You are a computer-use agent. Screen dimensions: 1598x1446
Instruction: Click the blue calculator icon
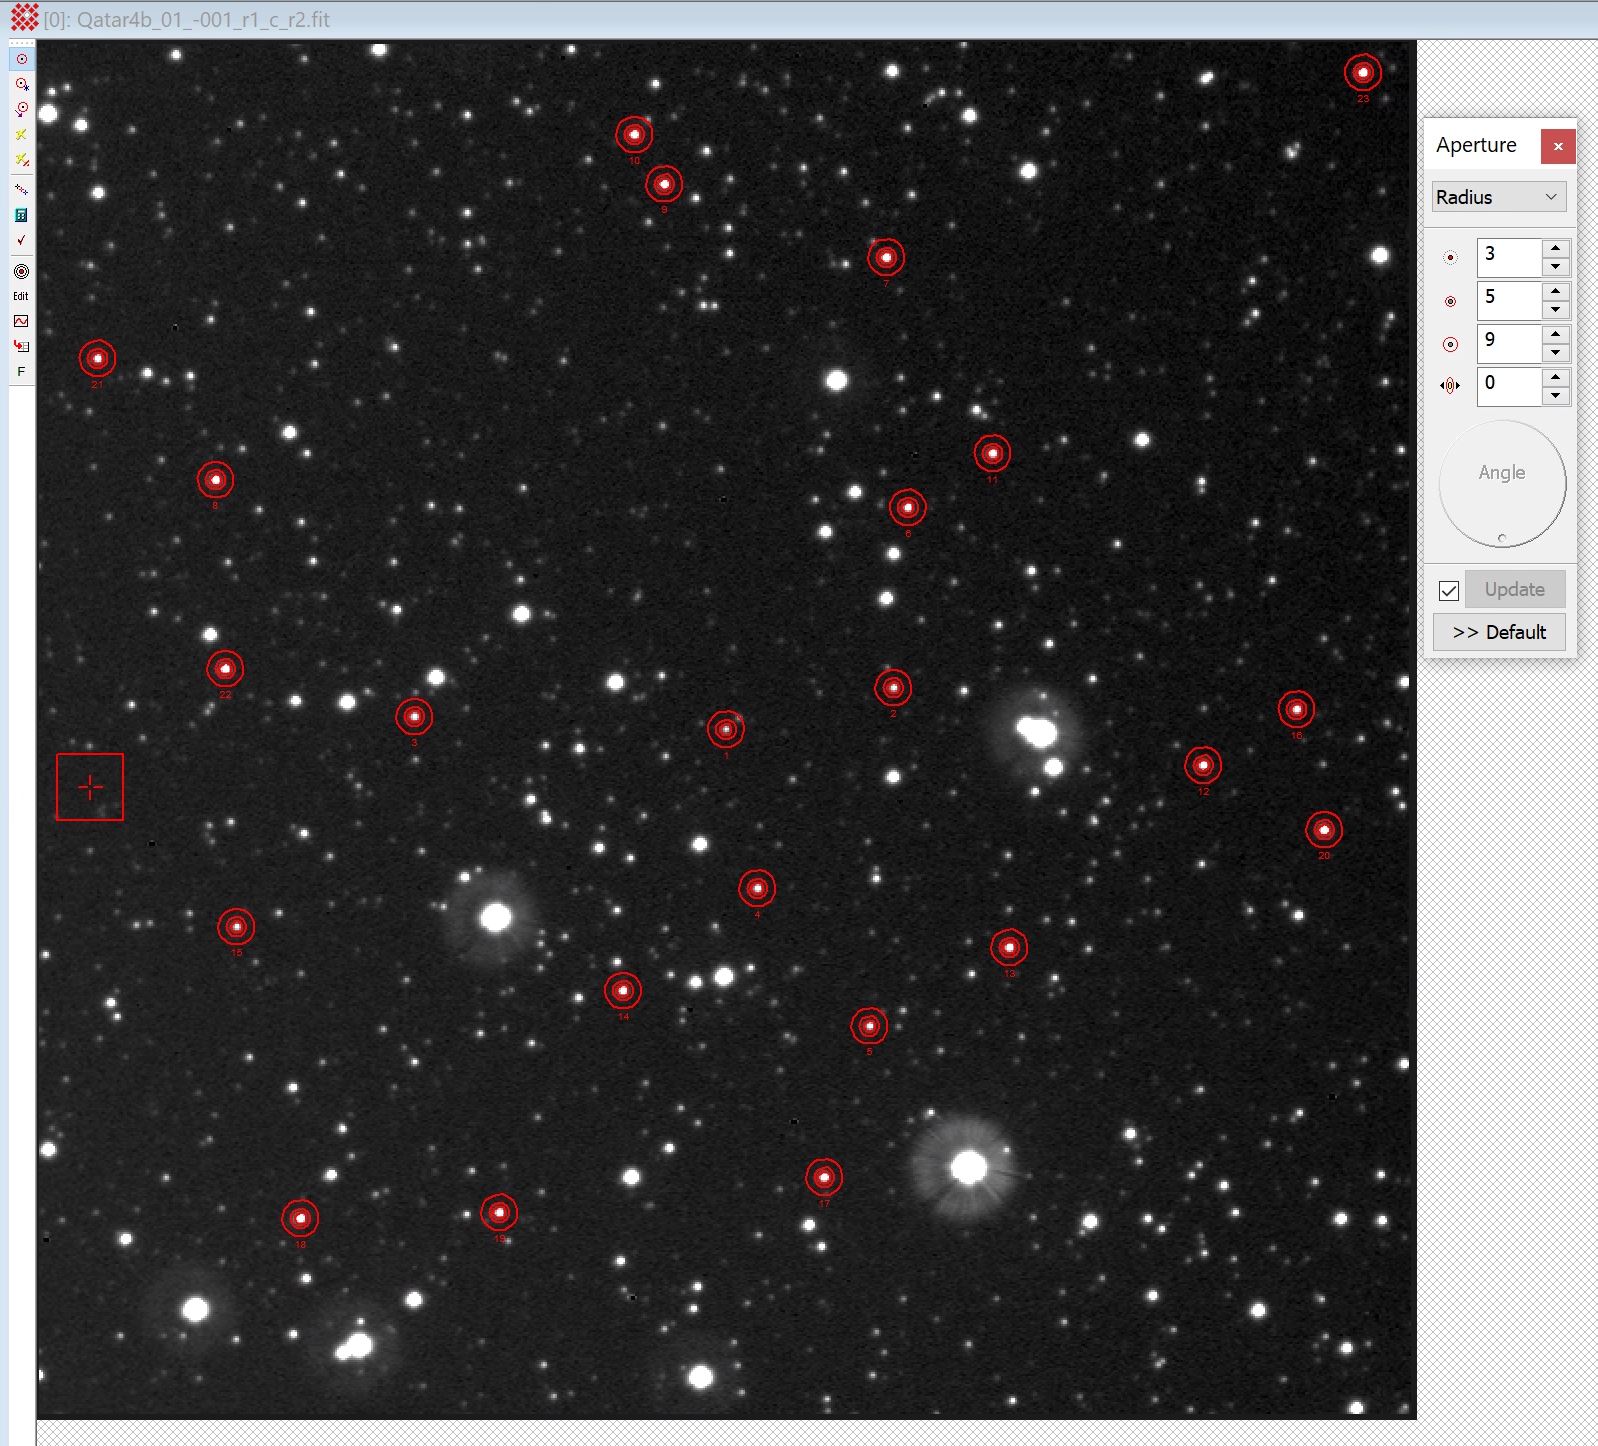21,215
